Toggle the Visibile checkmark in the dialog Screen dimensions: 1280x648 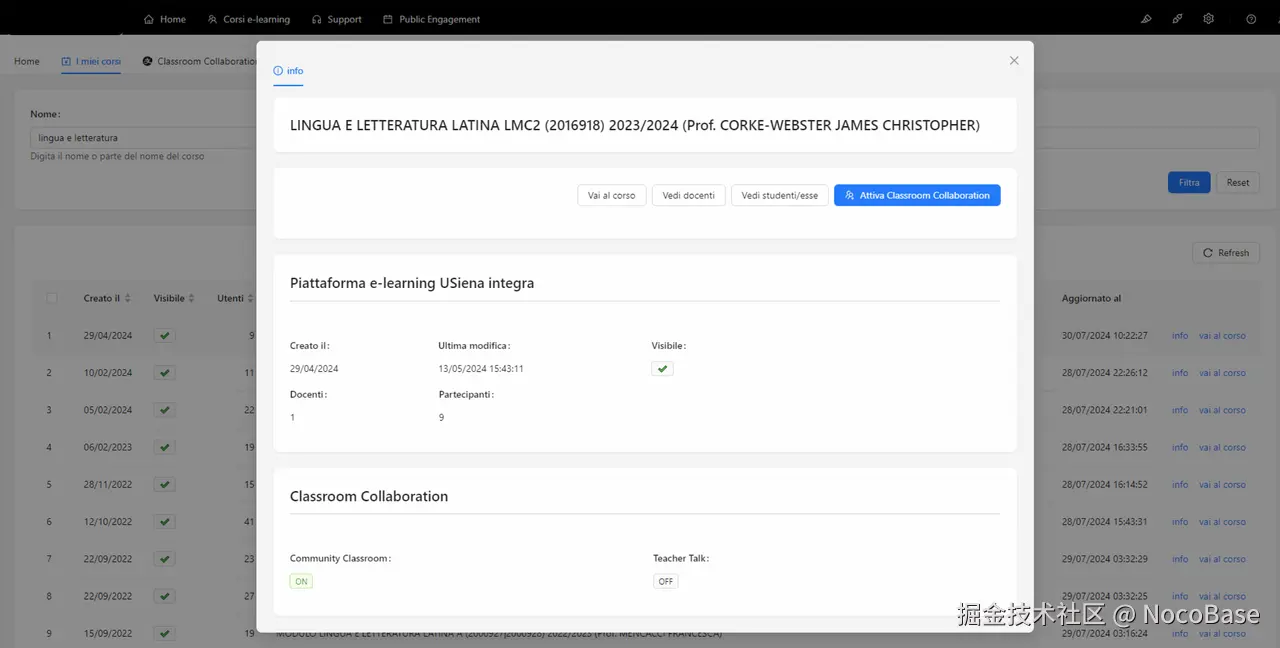[x=662, y=369]
